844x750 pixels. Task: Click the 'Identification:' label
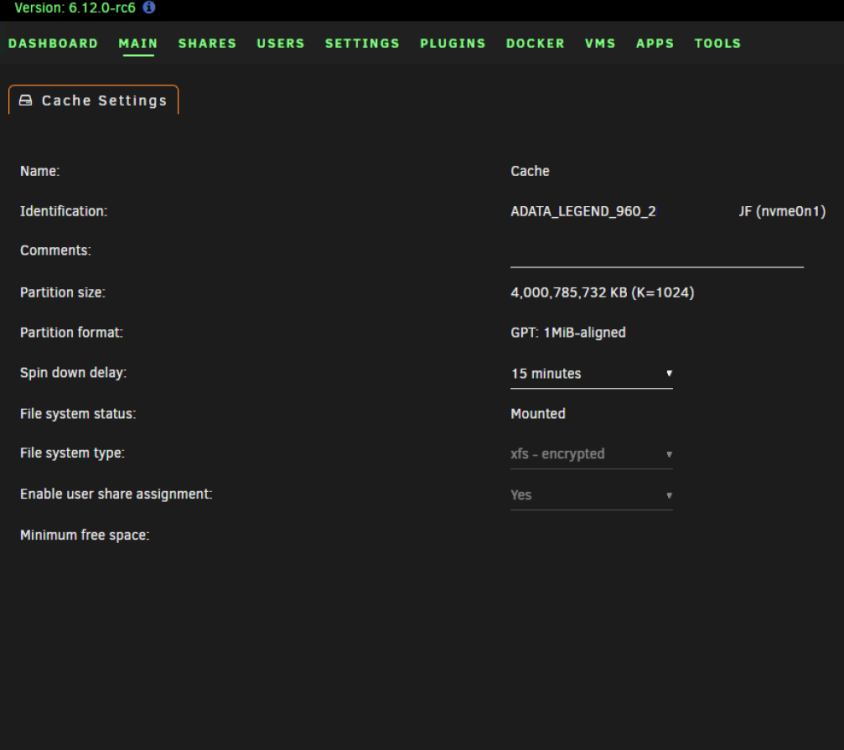(64, 211)
